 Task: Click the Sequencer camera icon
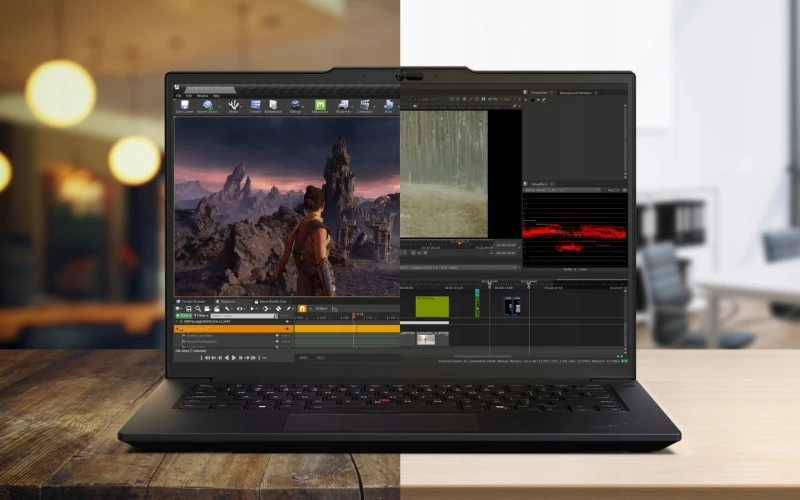click(x=207, y=309)
